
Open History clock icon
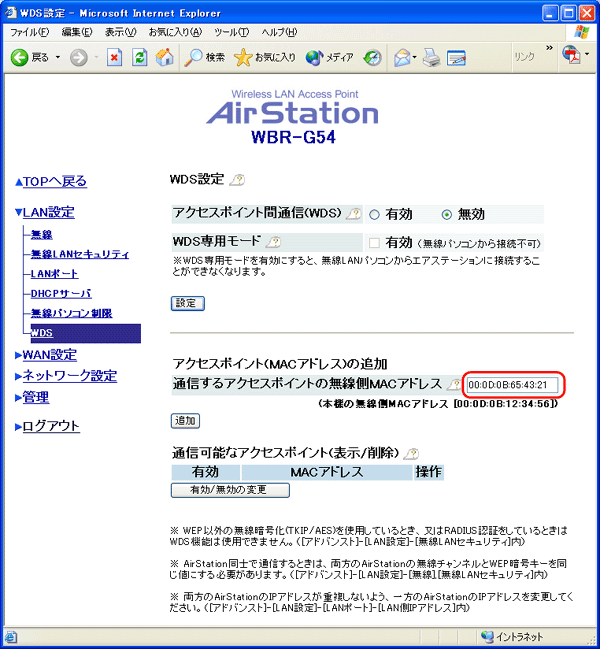coord(372,57)
